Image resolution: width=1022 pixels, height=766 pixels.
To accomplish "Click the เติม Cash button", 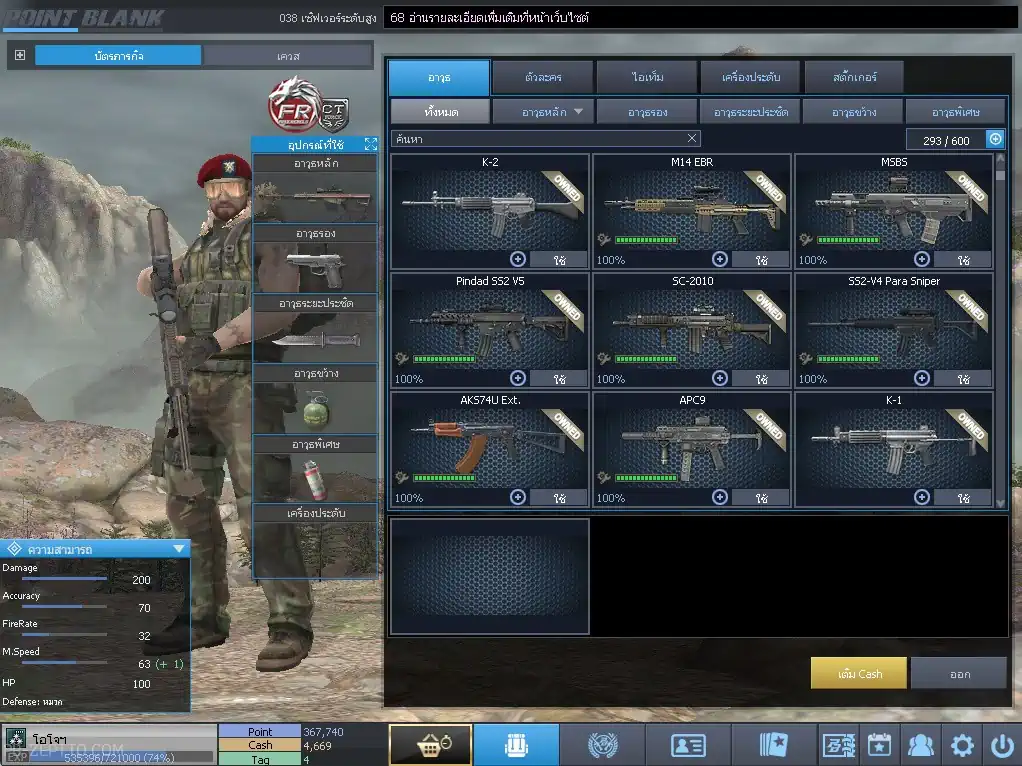I will point(859,674).
